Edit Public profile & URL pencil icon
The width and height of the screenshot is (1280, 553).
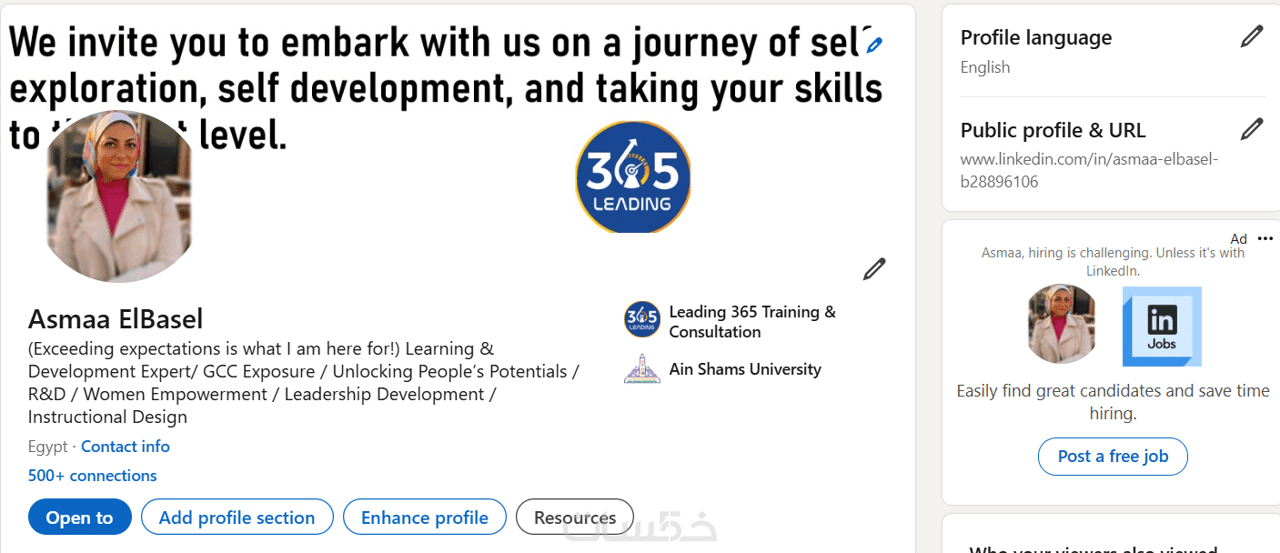1251,130
